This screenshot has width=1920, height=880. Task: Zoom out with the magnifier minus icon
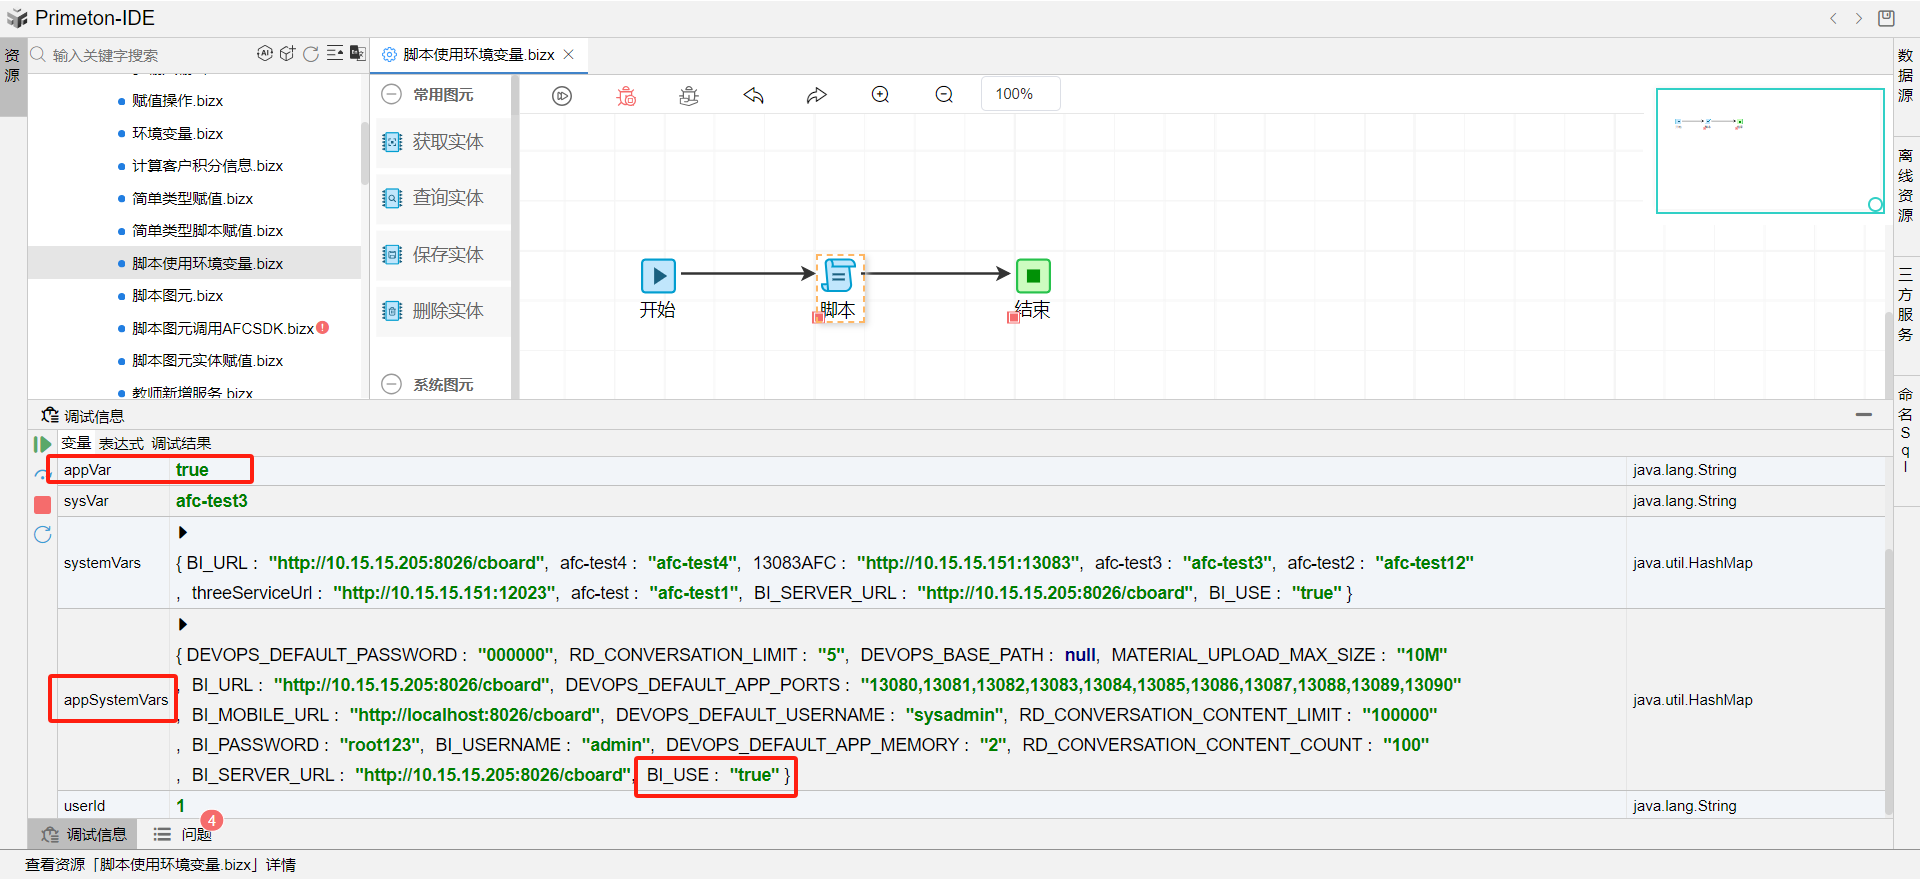[x=944, y=95]
